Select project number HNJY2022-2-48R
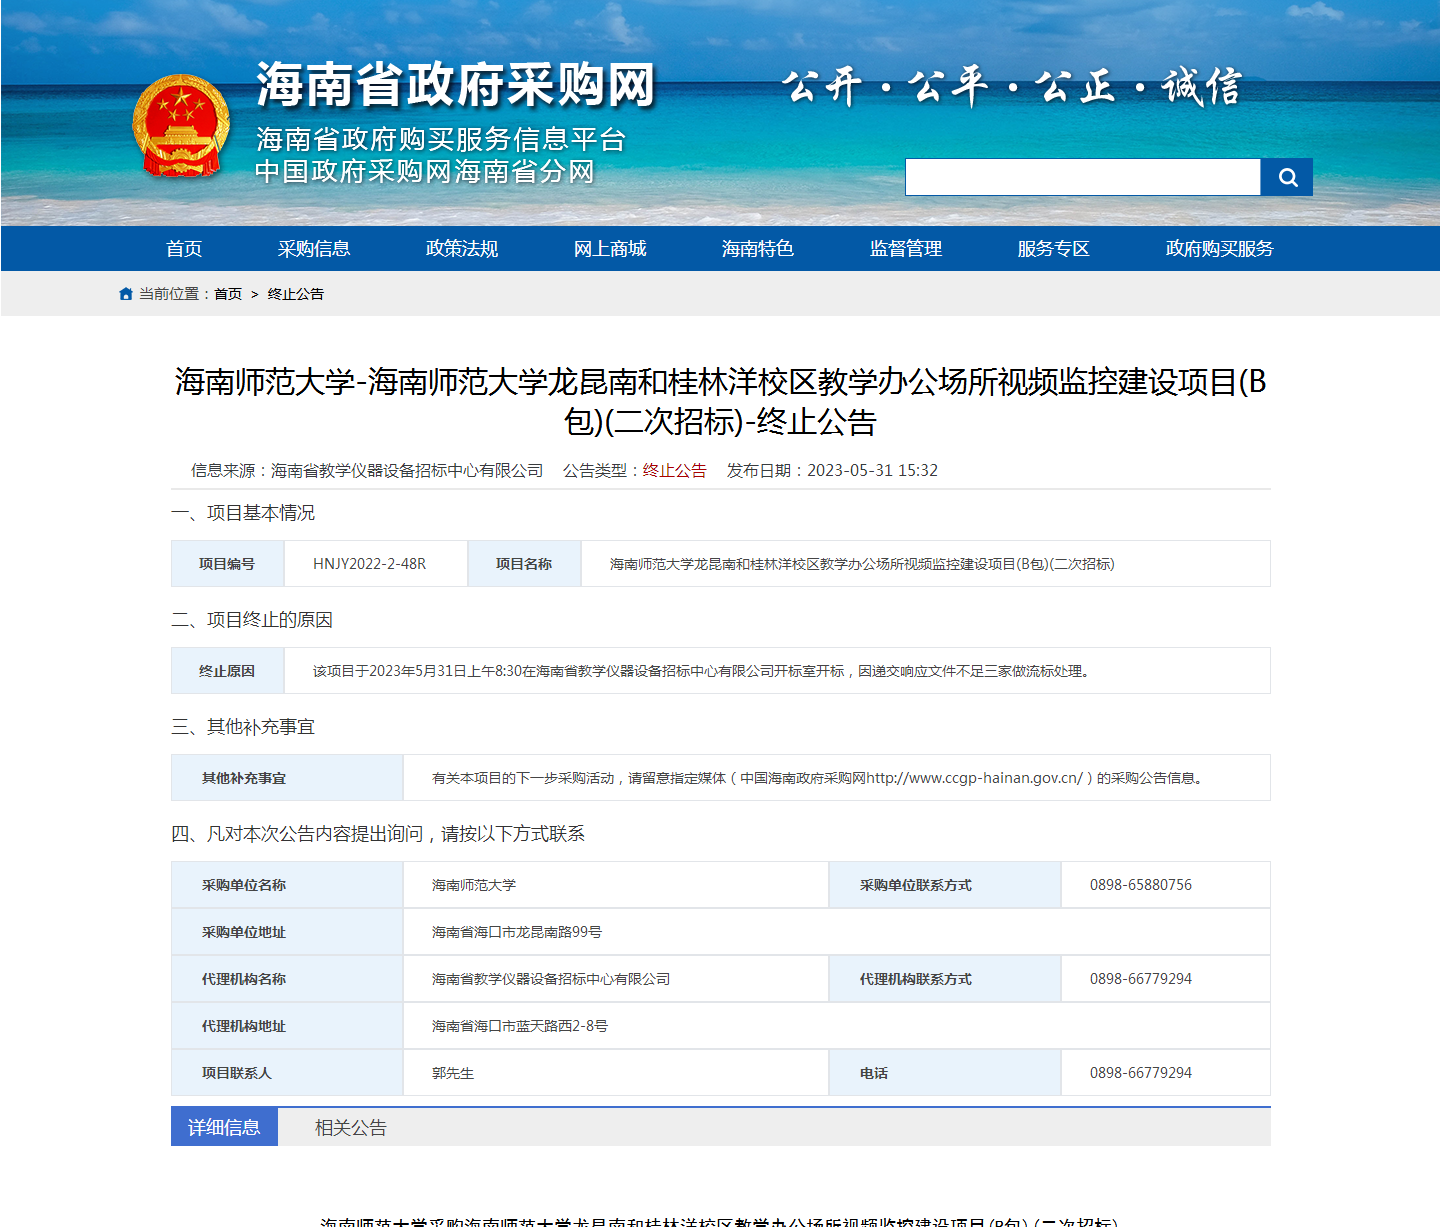 coord(370,564)
